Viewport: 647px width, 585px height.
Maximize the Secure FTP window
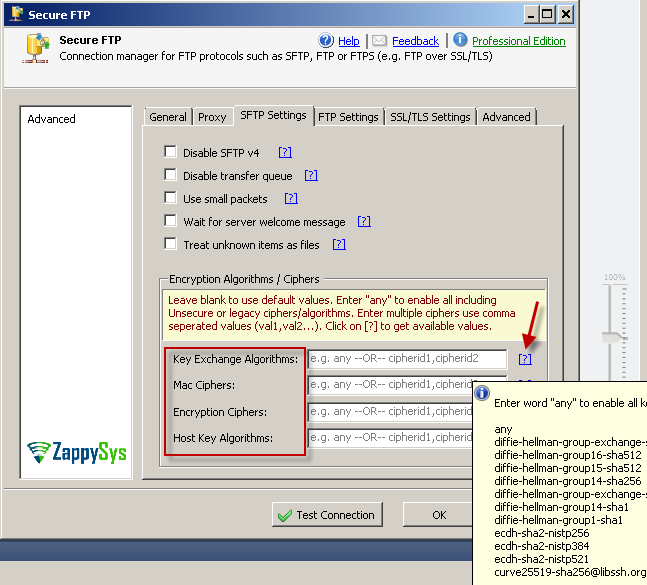click(548, 15)
